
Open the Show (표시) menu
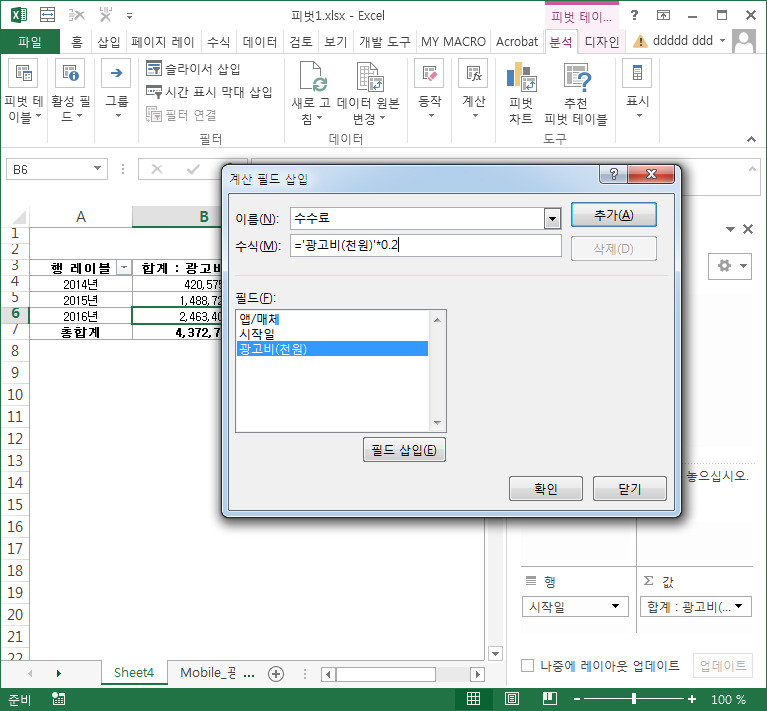click(637, 90)
